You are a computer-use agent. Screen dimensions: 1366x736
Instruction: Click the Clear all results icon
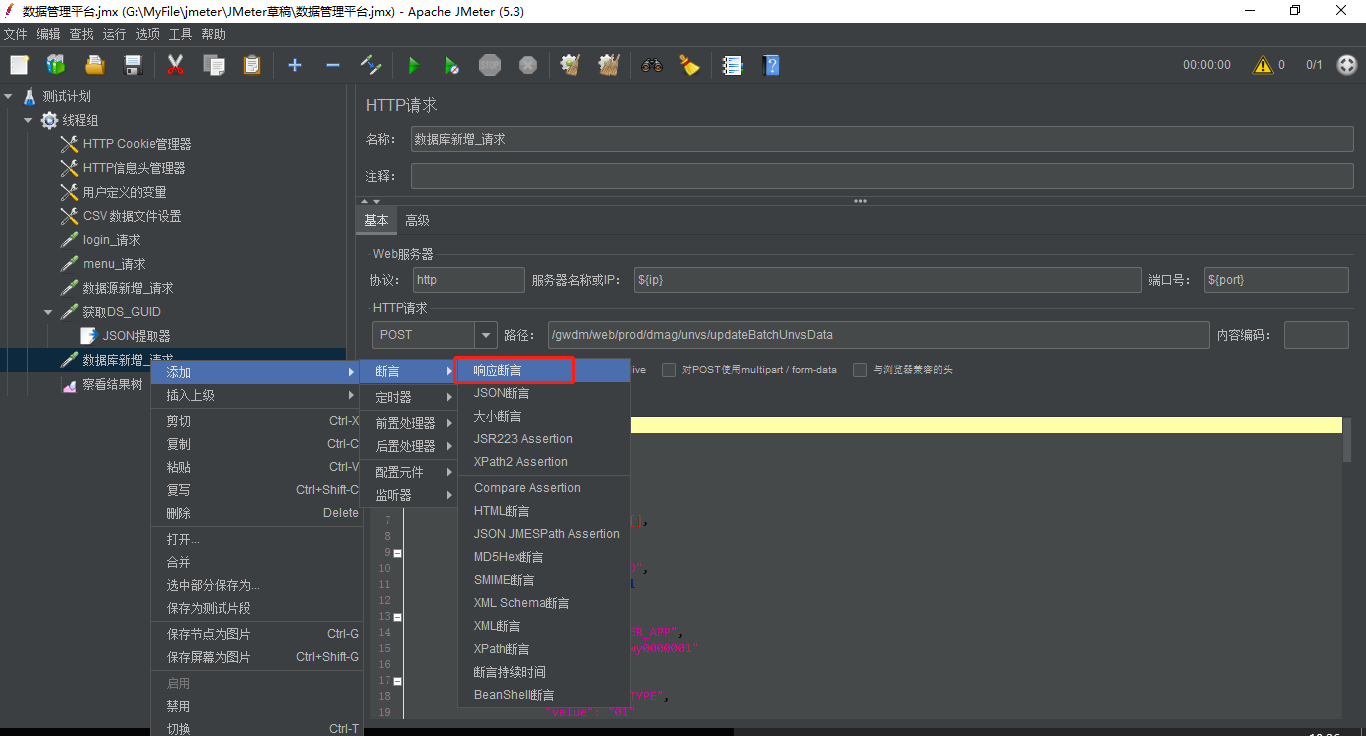[609, 65]
